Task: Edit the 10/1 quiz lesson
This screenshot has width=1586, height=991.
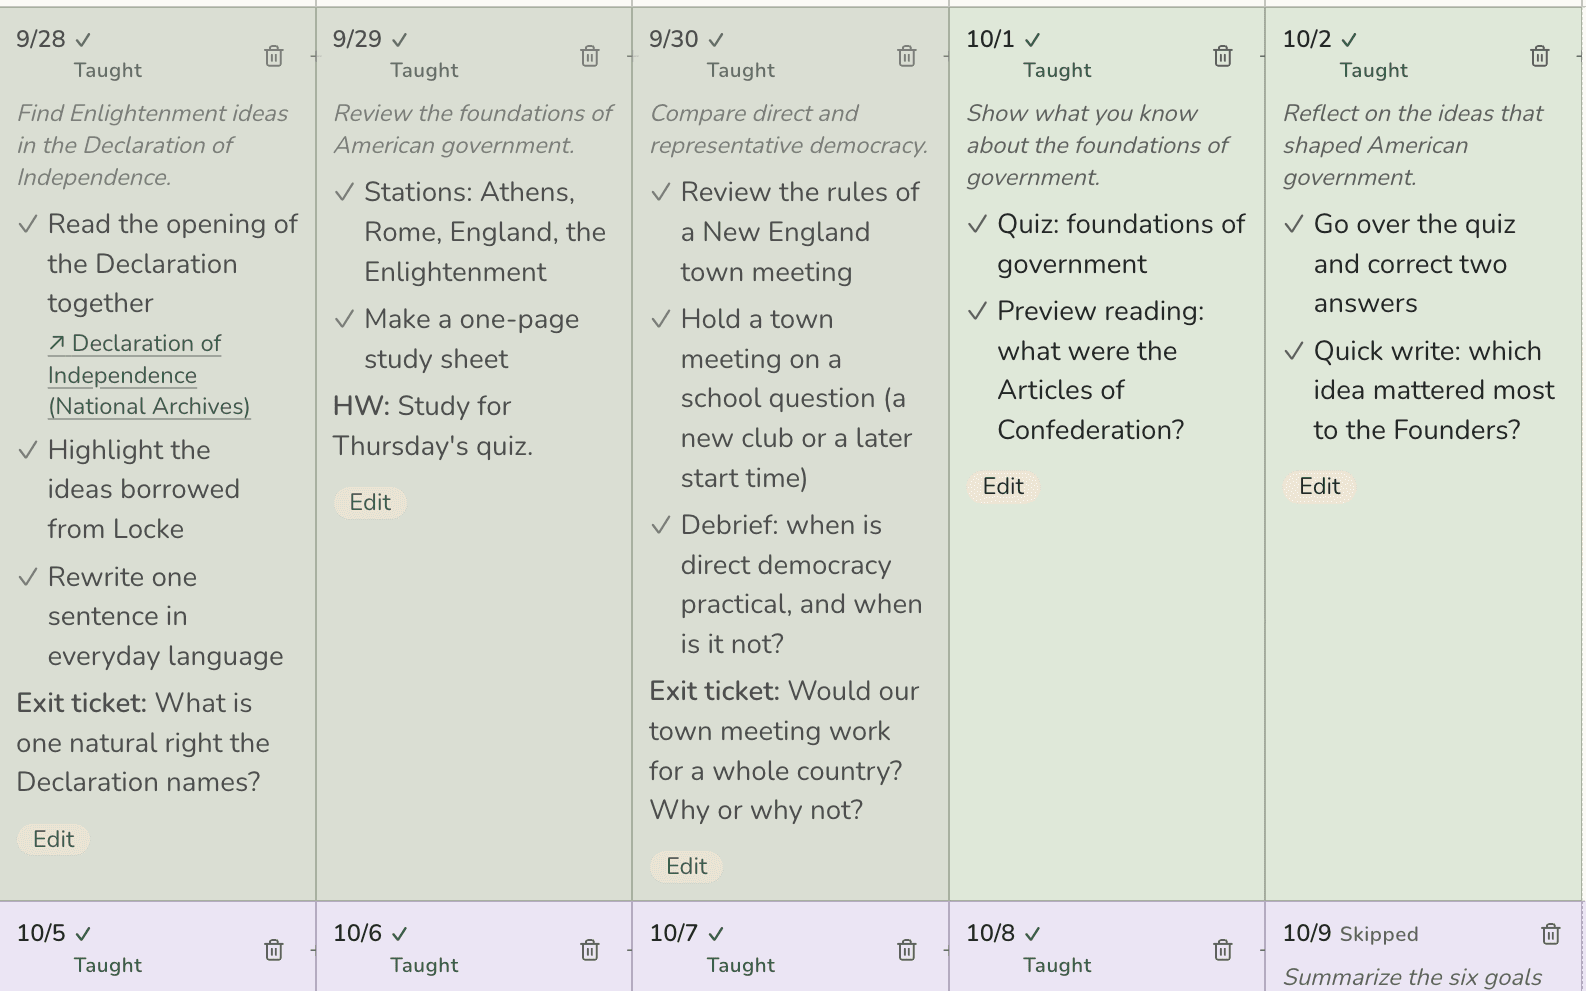Action: tap(1003, 486)
